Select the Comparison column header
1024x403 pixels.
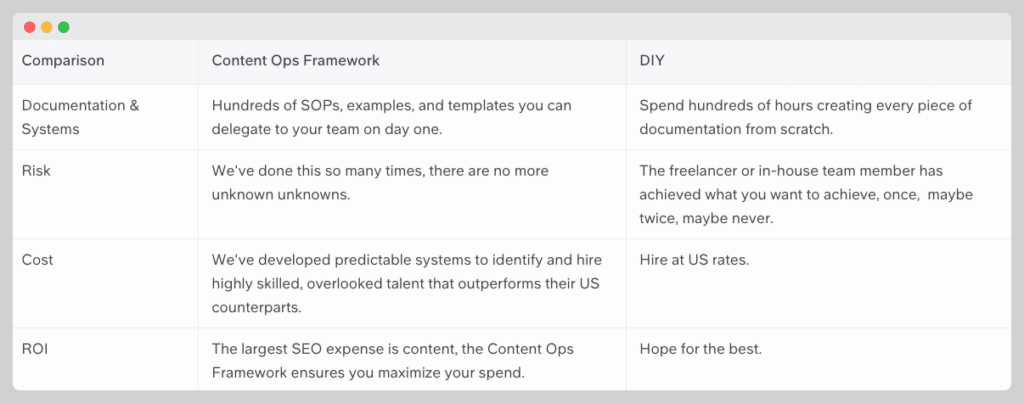coord(63,61)
